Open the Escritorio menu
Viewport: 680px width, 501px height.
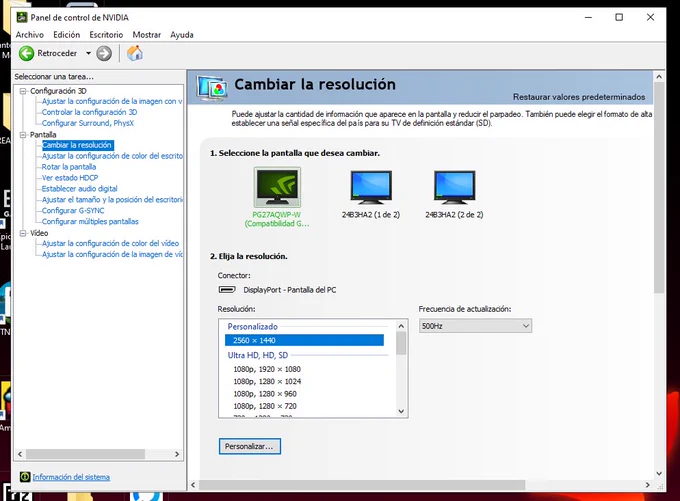106,35
